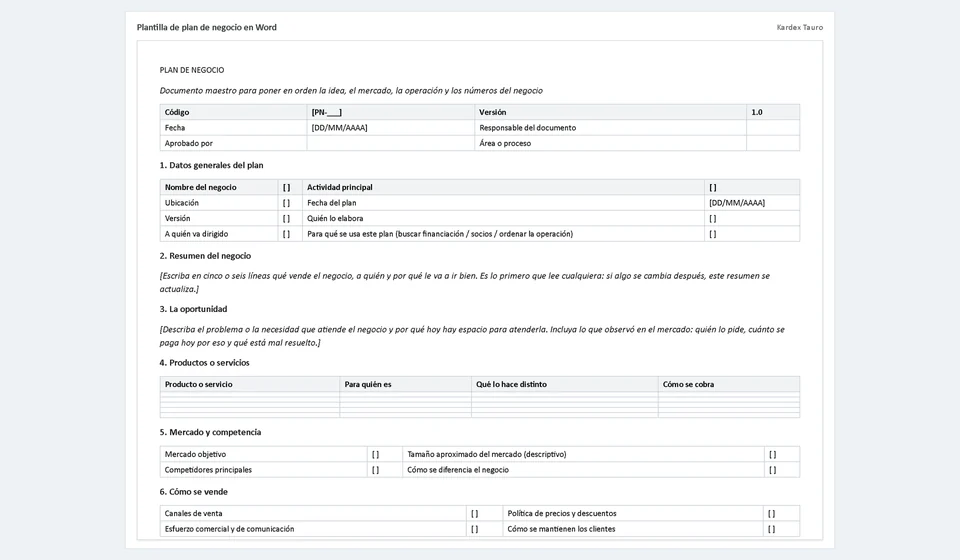Click the 'Versión' header cell in top table
The height and width of the screenshot is (560, 960).
[610, 112]
